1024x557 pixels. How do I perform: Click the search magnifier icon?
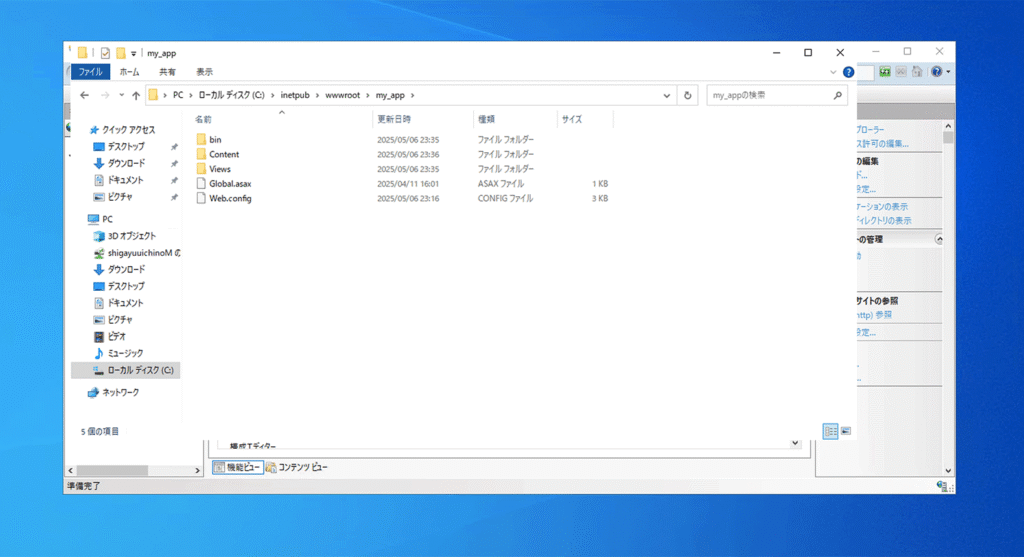pyautogui.click(x=838, y=95)
